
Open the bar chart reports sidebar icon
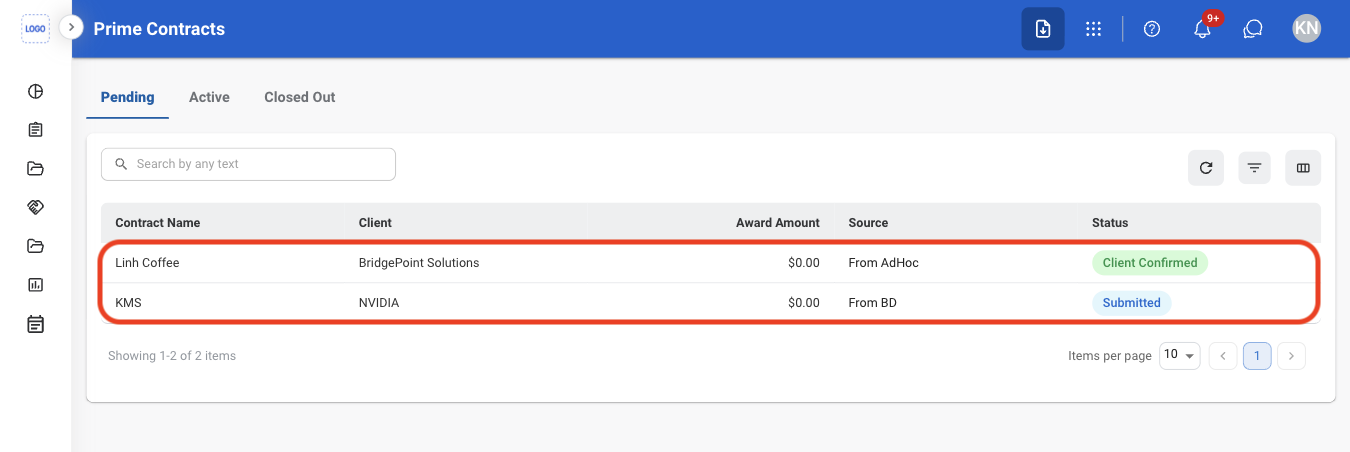coord(36,285)
